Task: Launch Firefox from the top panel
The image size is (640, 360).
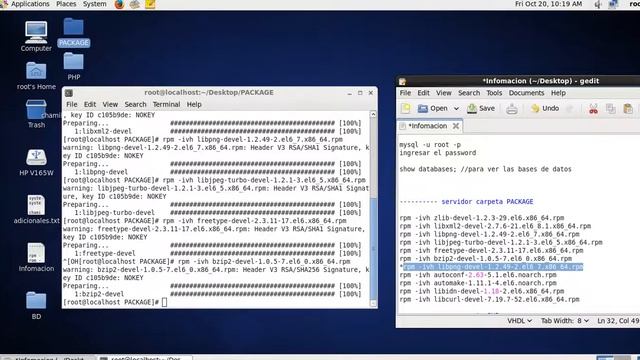Action: coord(119,4)
